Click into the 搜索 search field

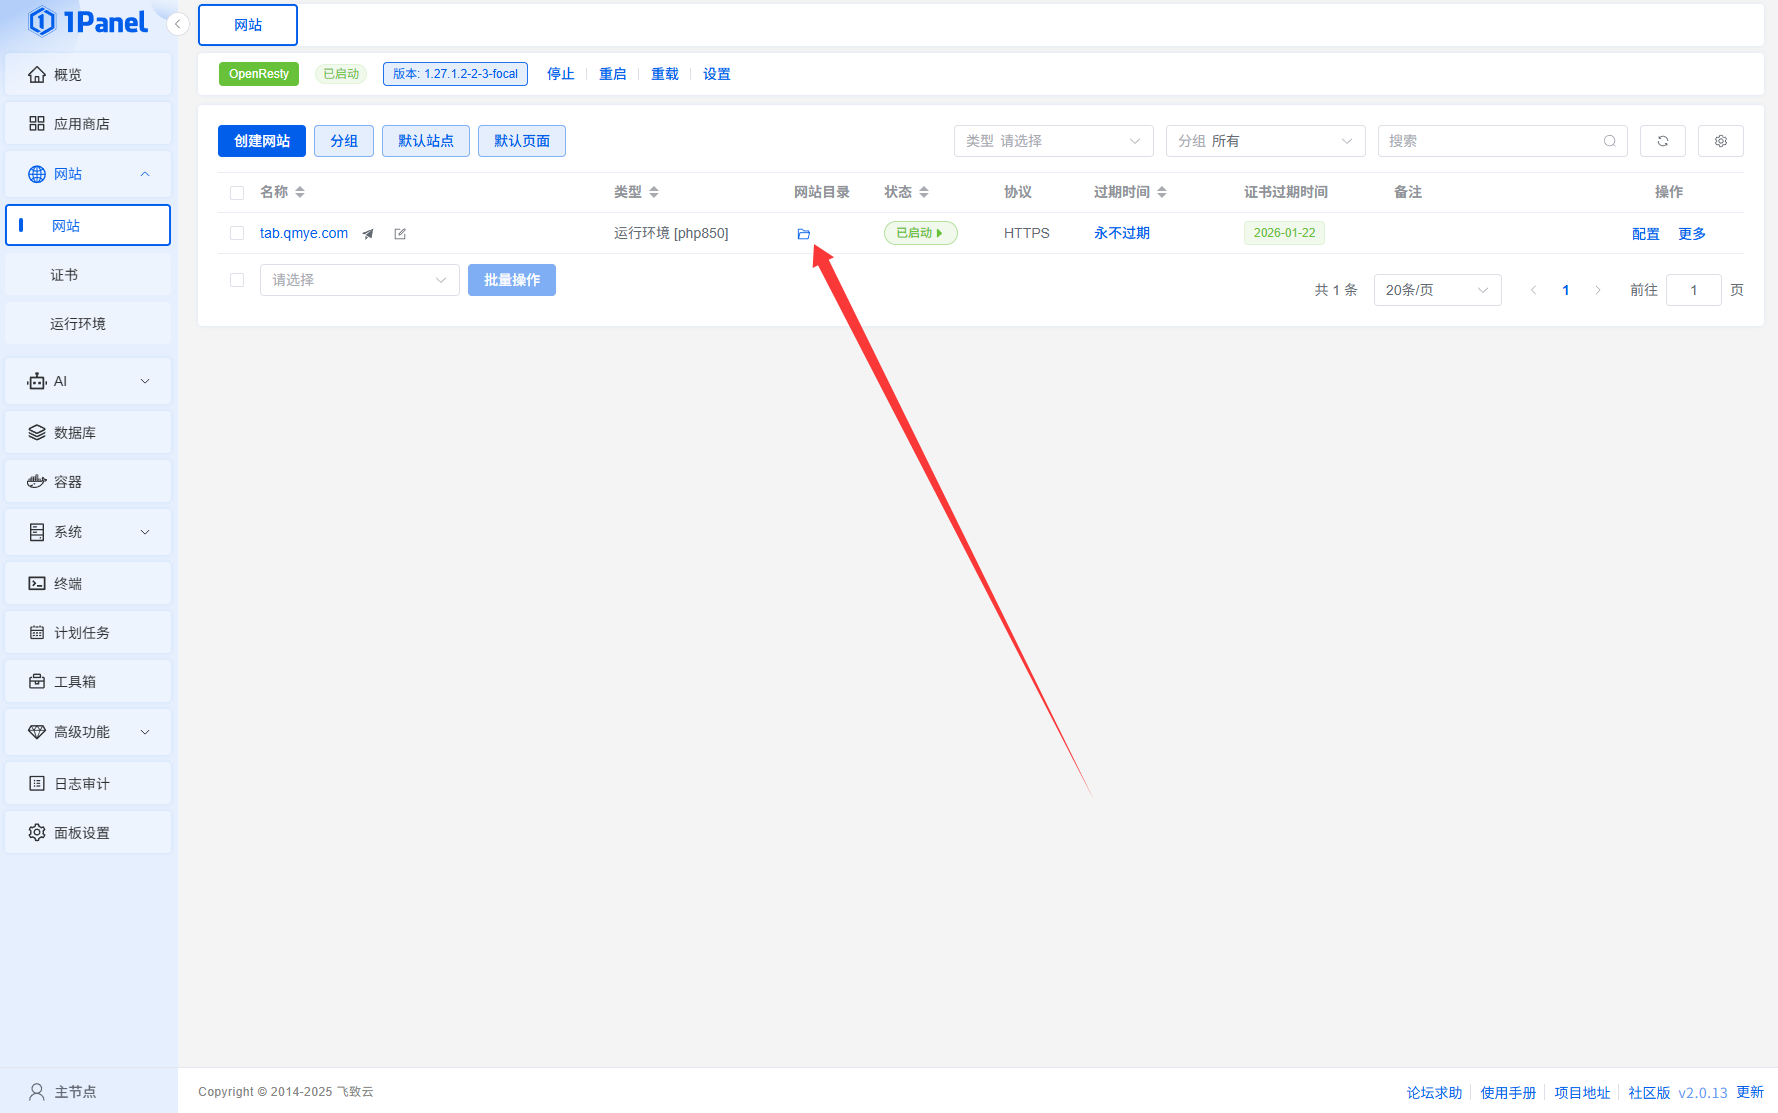pos(1490,141)
